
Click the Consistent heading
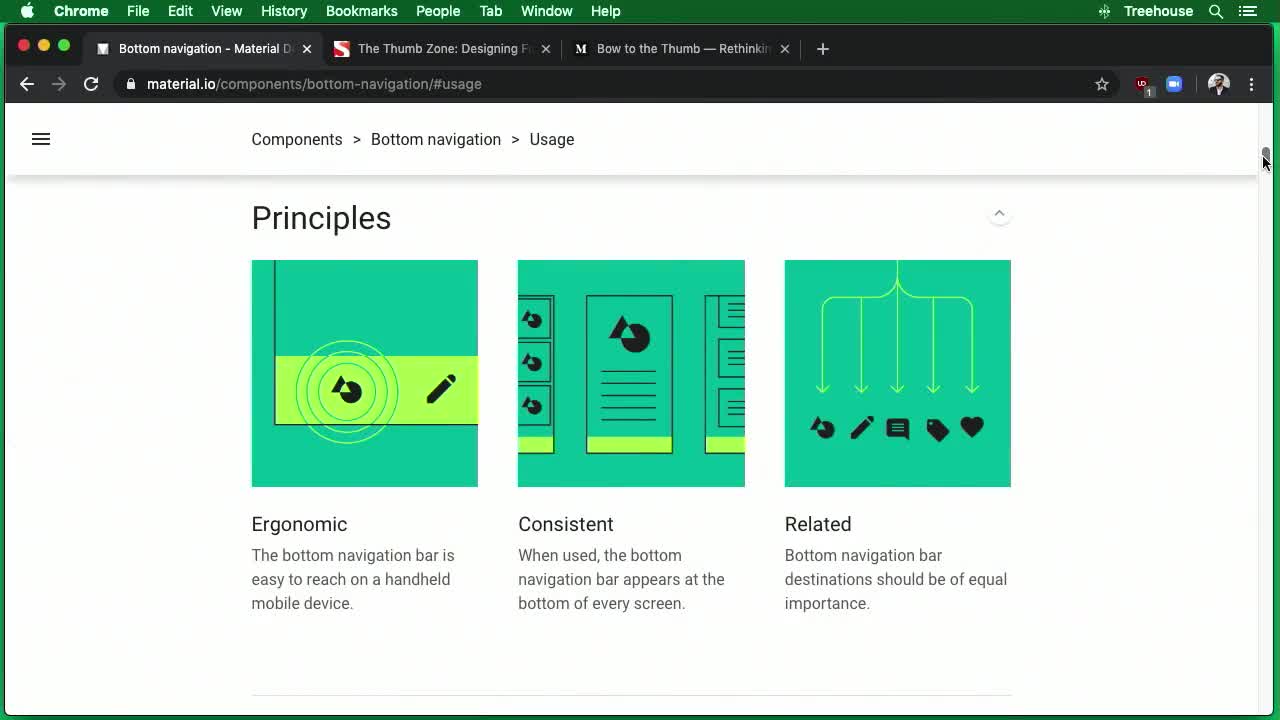[x=566, y=524]
